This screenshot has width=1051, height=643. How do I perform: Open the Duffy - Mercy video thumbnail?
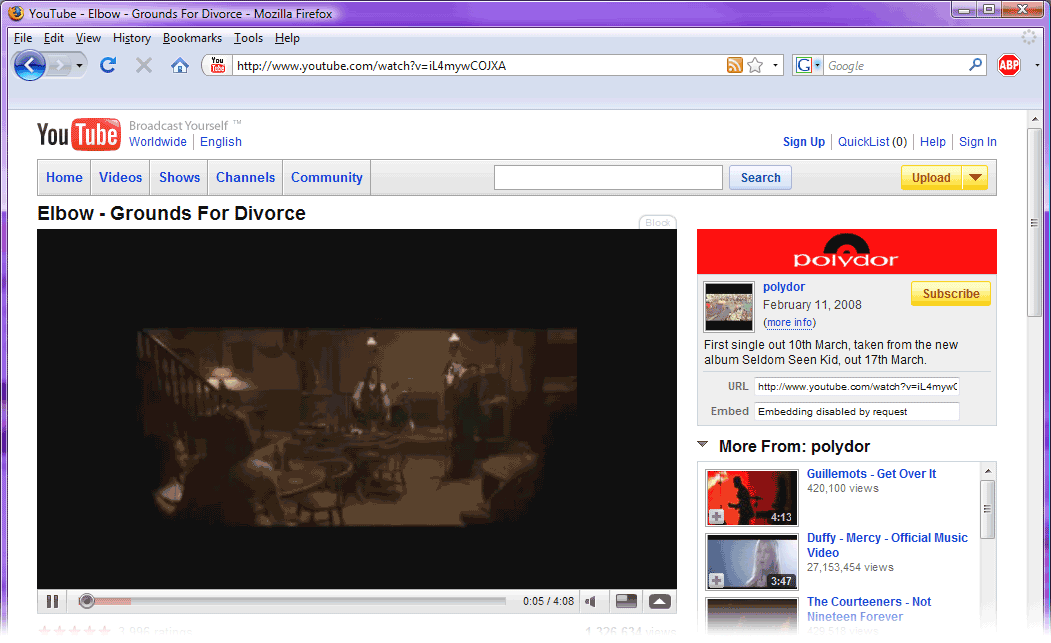click(x=753, y=561)
